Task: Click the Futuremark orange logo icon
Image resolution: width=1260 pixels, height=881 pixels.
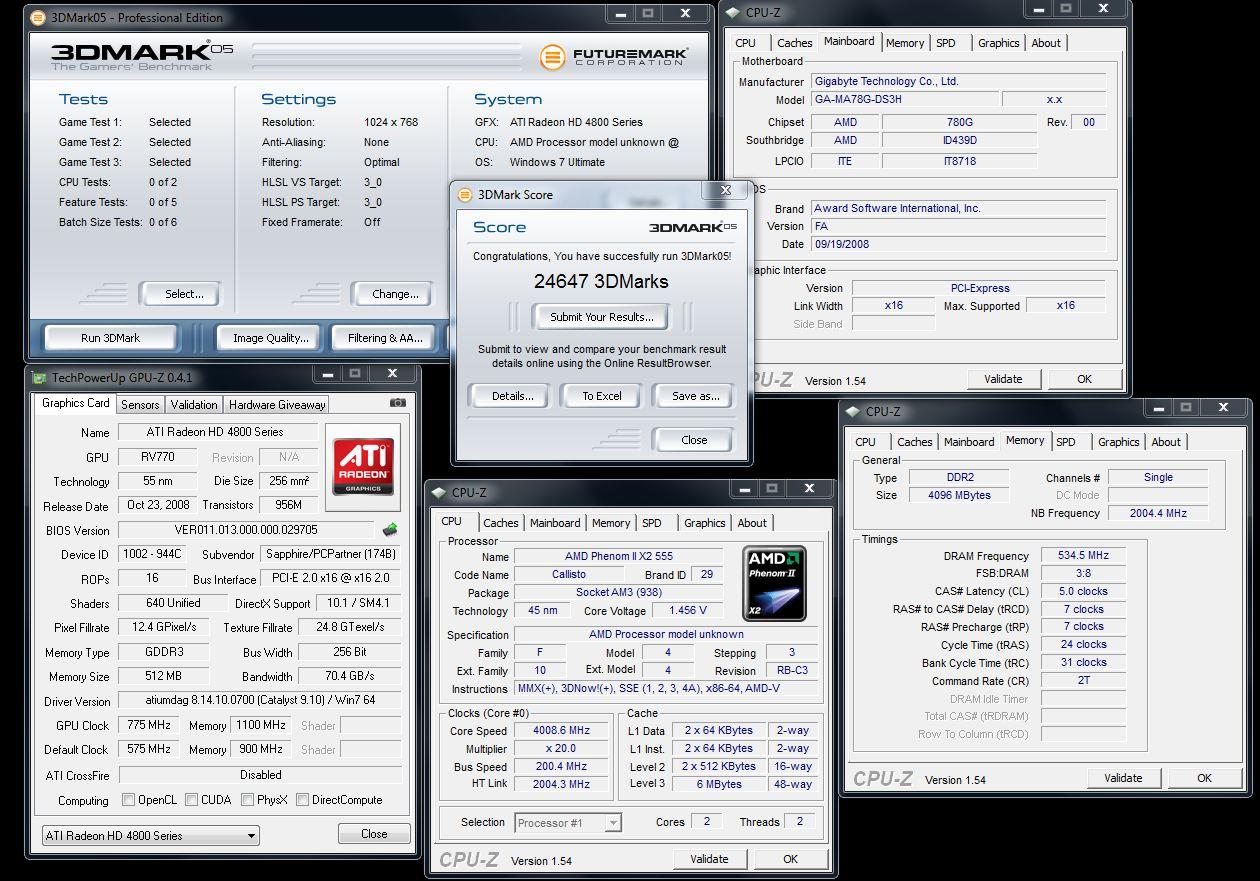Action: (x=552, y=57)
